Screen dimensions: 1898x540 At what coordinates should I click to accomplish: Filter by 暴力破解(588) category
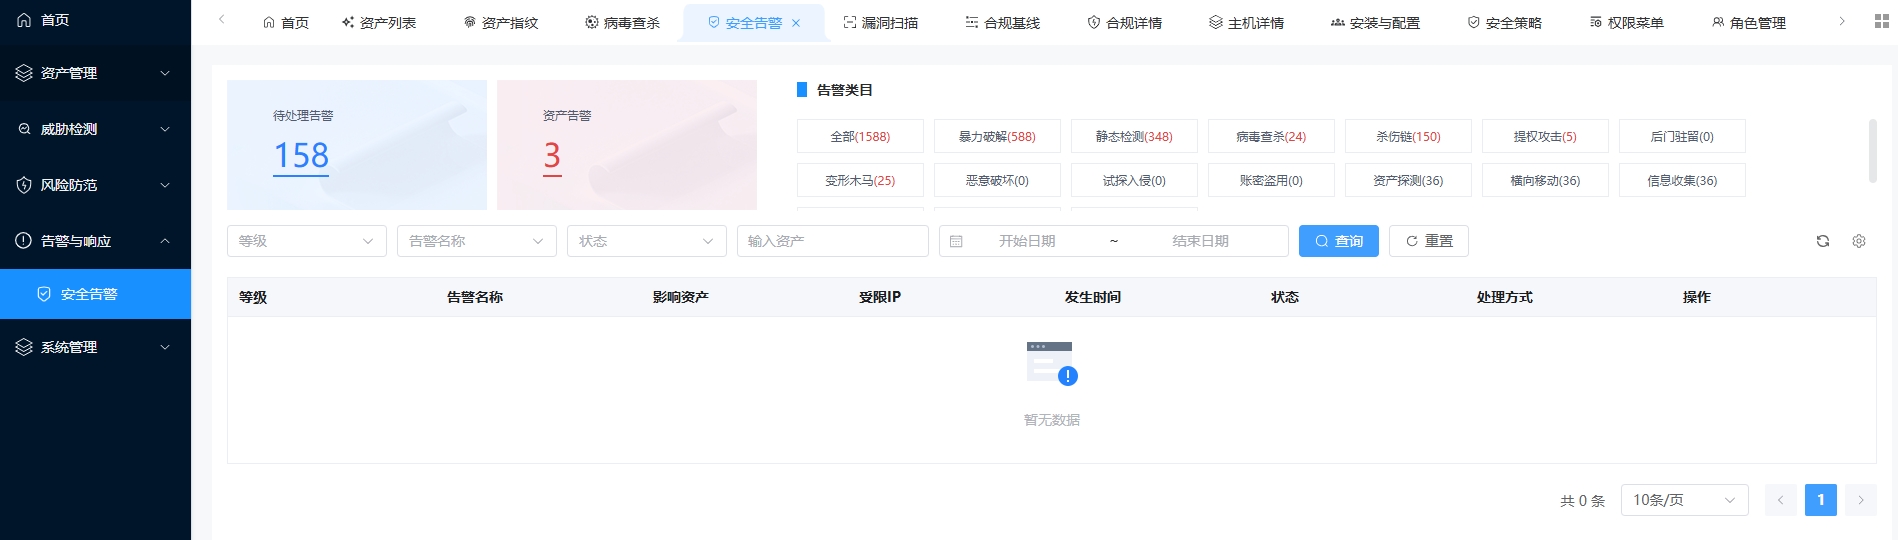tap(996, 136)
